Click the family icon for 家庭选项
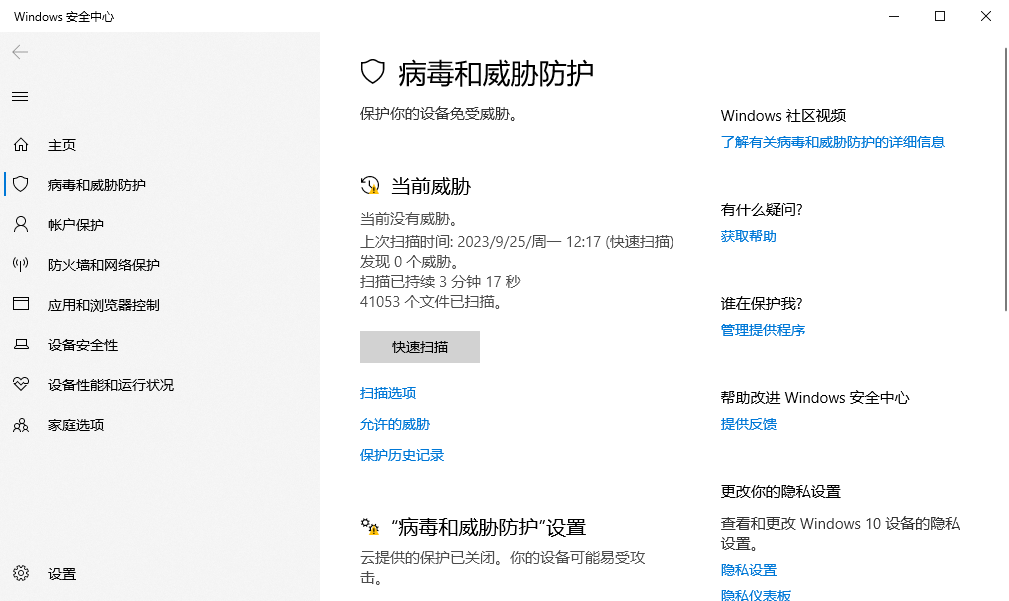This screenshot has width=1009, height=601. pos(21,425)
